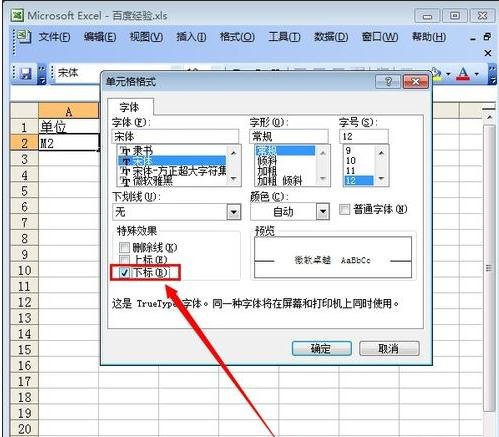The width and height of the screenshot is (499, 437).
Task: Click the Excel workbook icon left of File menu
Action: (x=24, y=36)
